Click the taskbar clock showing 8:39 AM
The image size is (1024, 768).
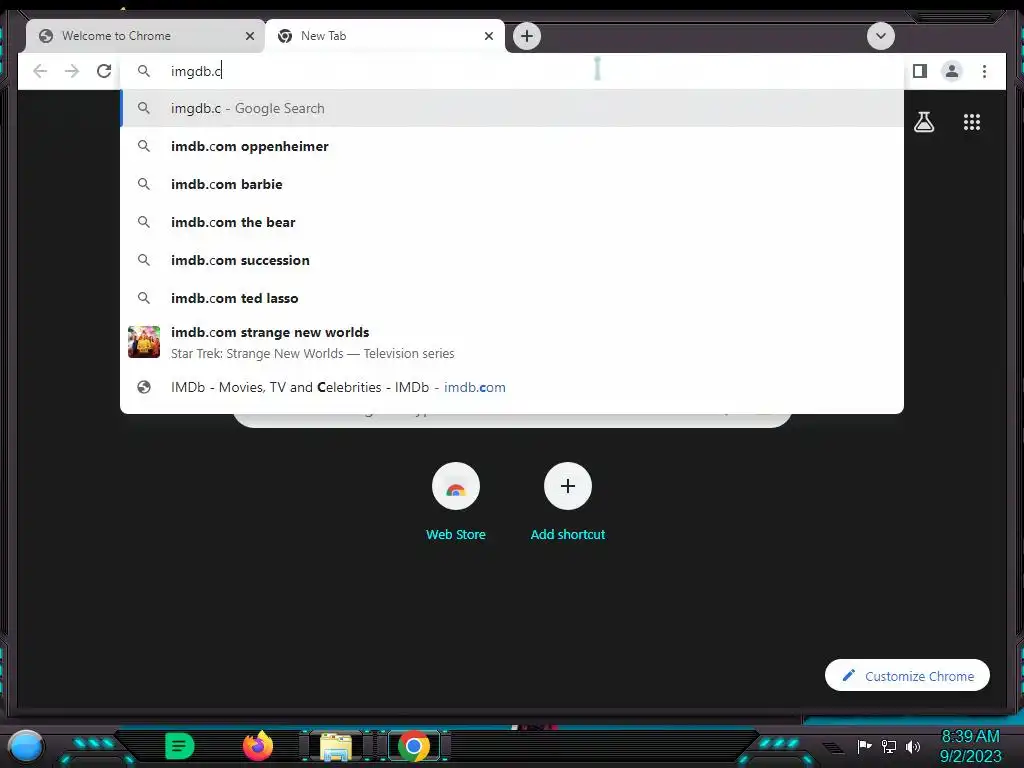pos(970,746)
